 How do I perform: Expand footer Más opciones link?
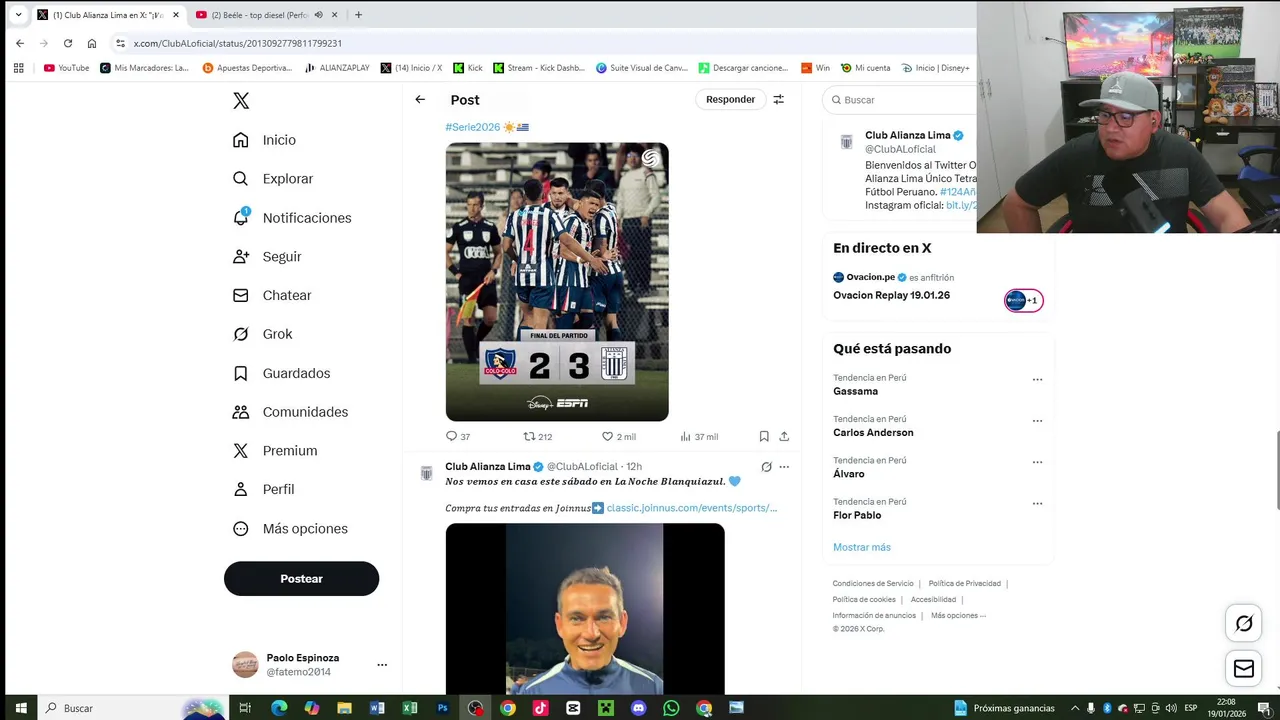(x=958, y=616)
